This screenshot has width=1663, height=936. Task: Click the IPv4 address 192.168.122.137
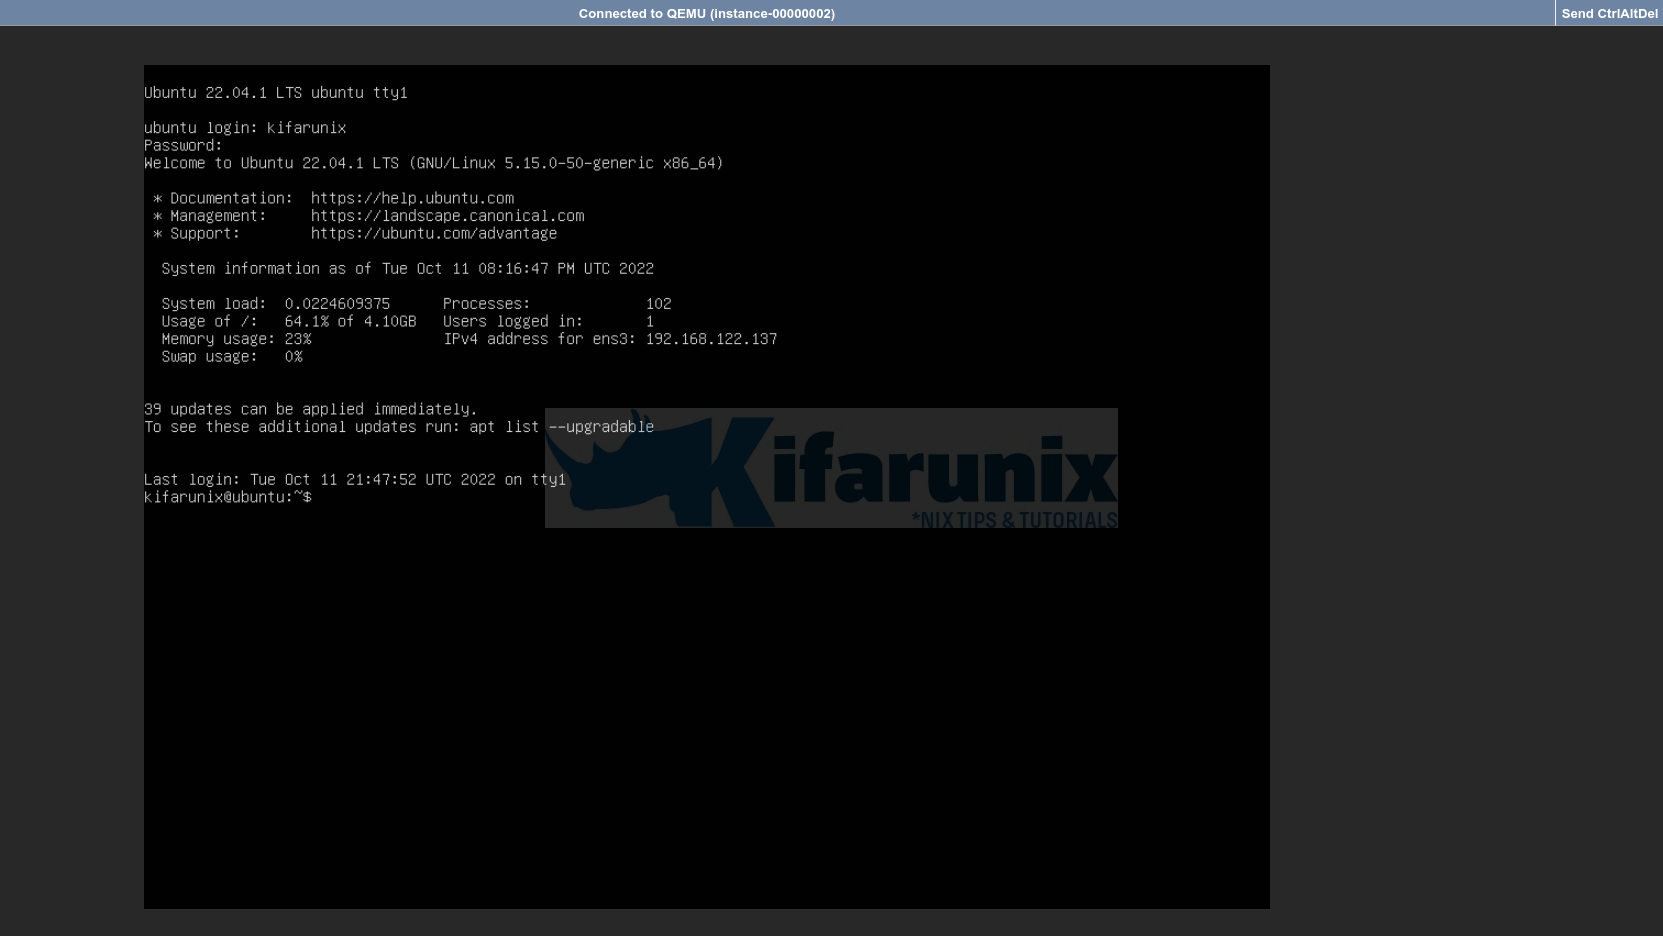click(710, 338)
